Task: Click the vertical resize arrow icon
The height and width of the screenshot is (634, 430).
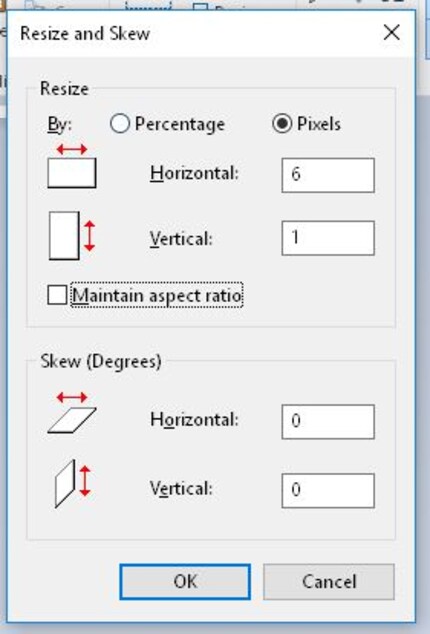Action: tap(72, 236)
